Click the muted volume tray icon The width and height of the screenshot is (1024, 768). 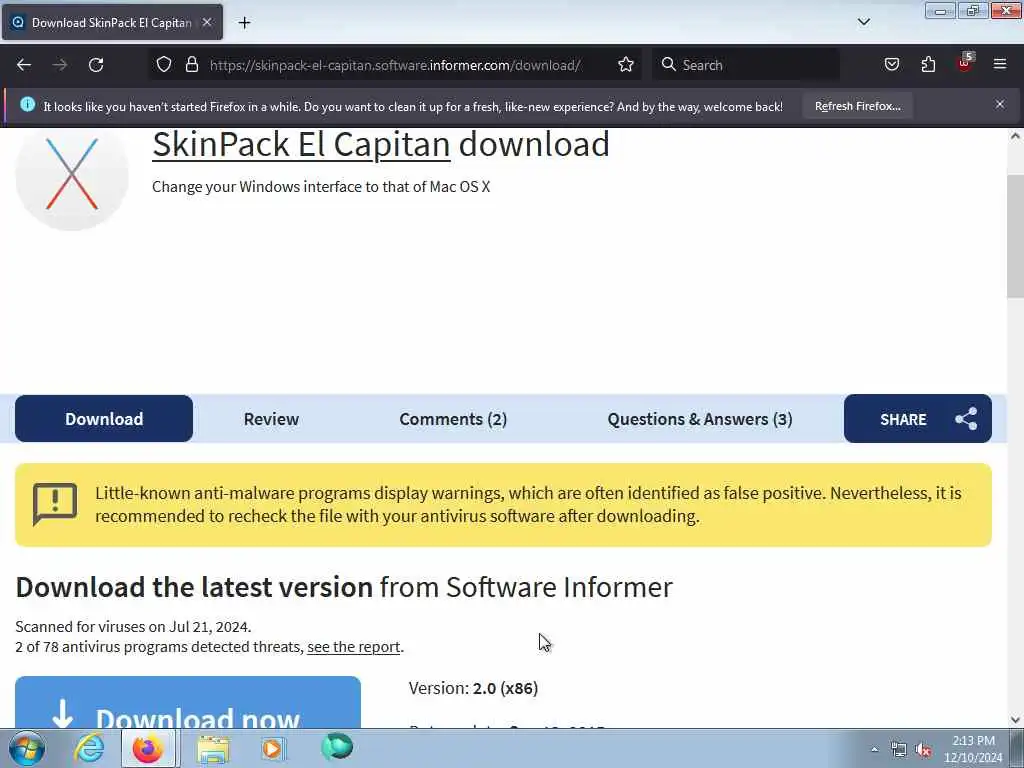point(923,750)
